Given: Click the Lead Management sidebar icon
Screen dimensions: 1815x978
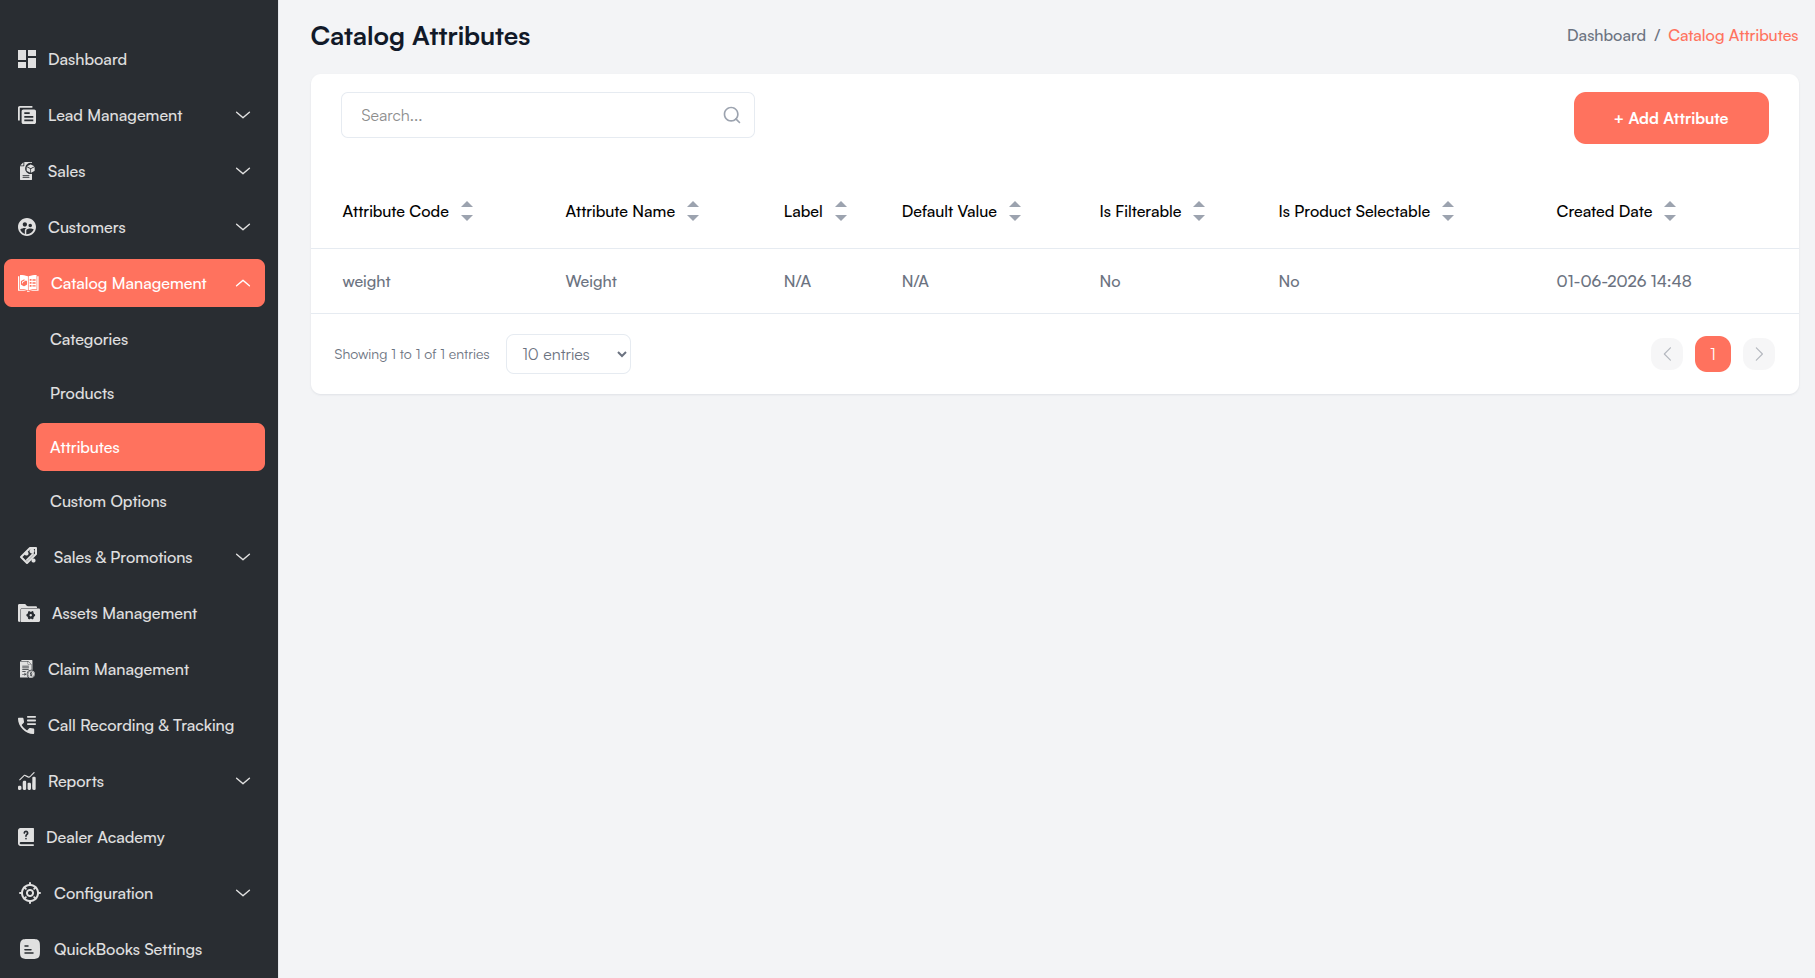Looking at the screenshot, I should click(27, 115).
